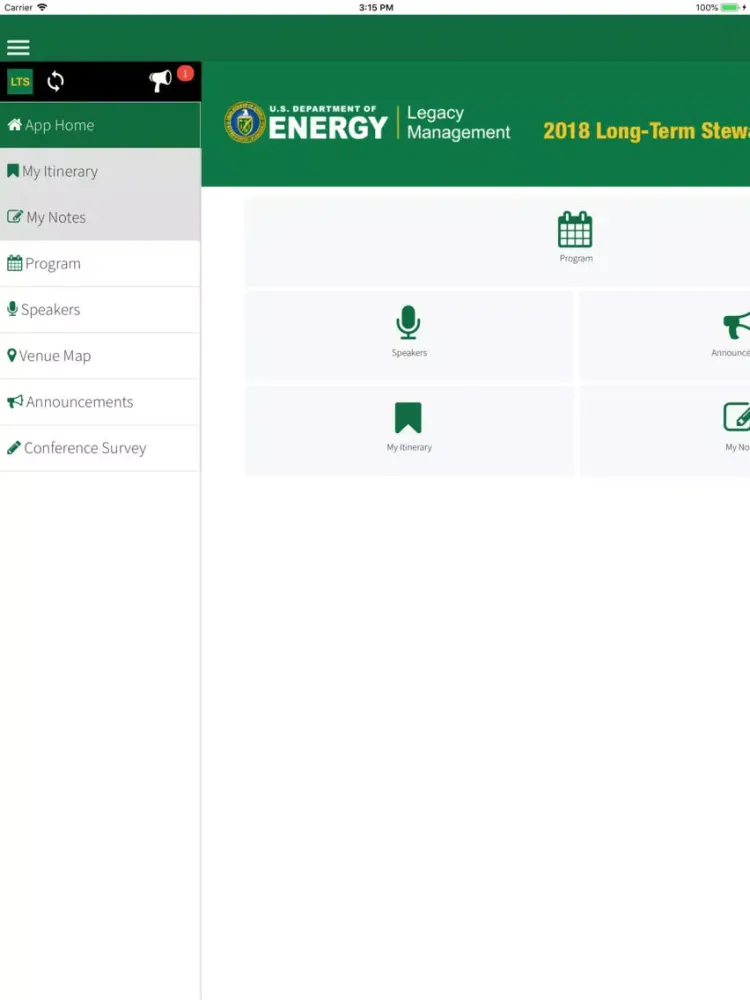750x1000 pixels.
Task: Click the green LTS app logo
Action: point(20,82)
